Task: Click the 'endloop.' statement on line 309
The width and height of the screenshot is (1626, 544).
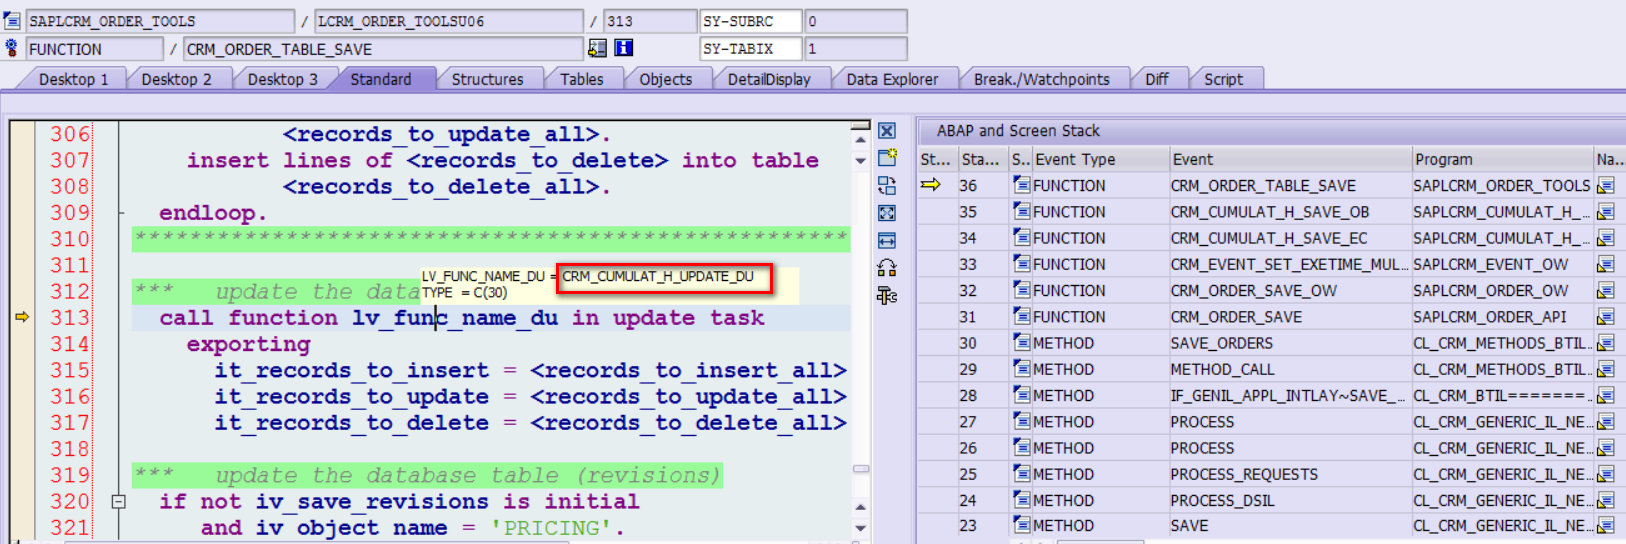Action: point(213,212)
